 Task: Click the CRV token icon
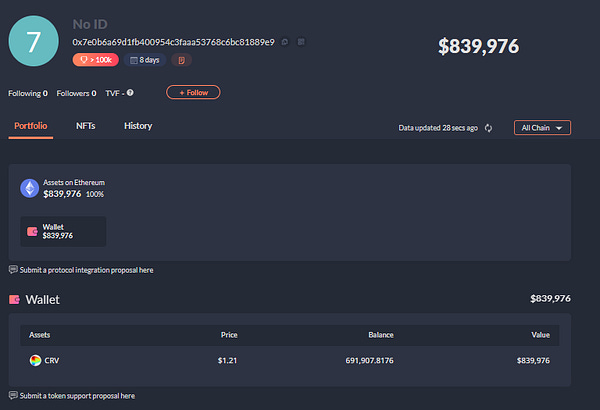tap(35, 360)
